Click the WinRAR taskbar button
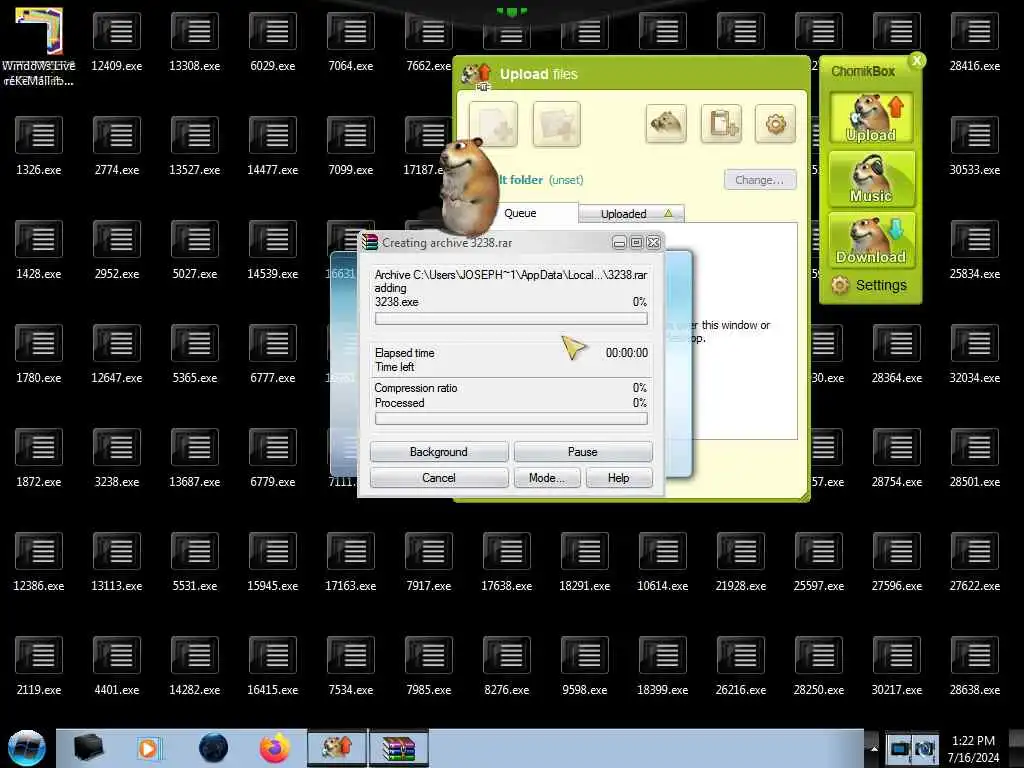1024x768 pixels. pyautogui.click(x=399, y=748)
